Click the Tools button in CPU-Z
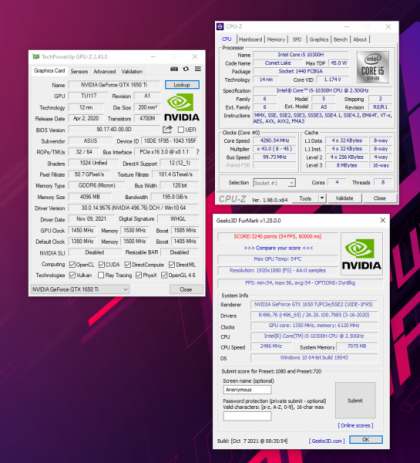Image resolution: width=420 pixels, height=463 pixels. coord(305,198)
